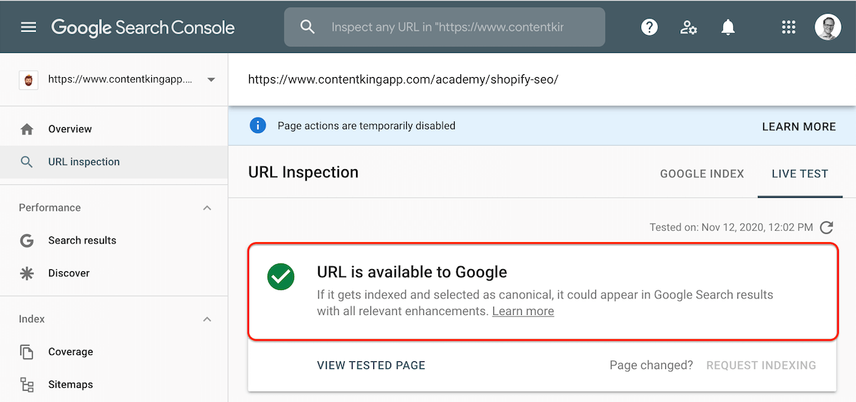Viewport: 856px width, 402px height.
Task: Open the Learn more link in result card
Action: point(523,311)
